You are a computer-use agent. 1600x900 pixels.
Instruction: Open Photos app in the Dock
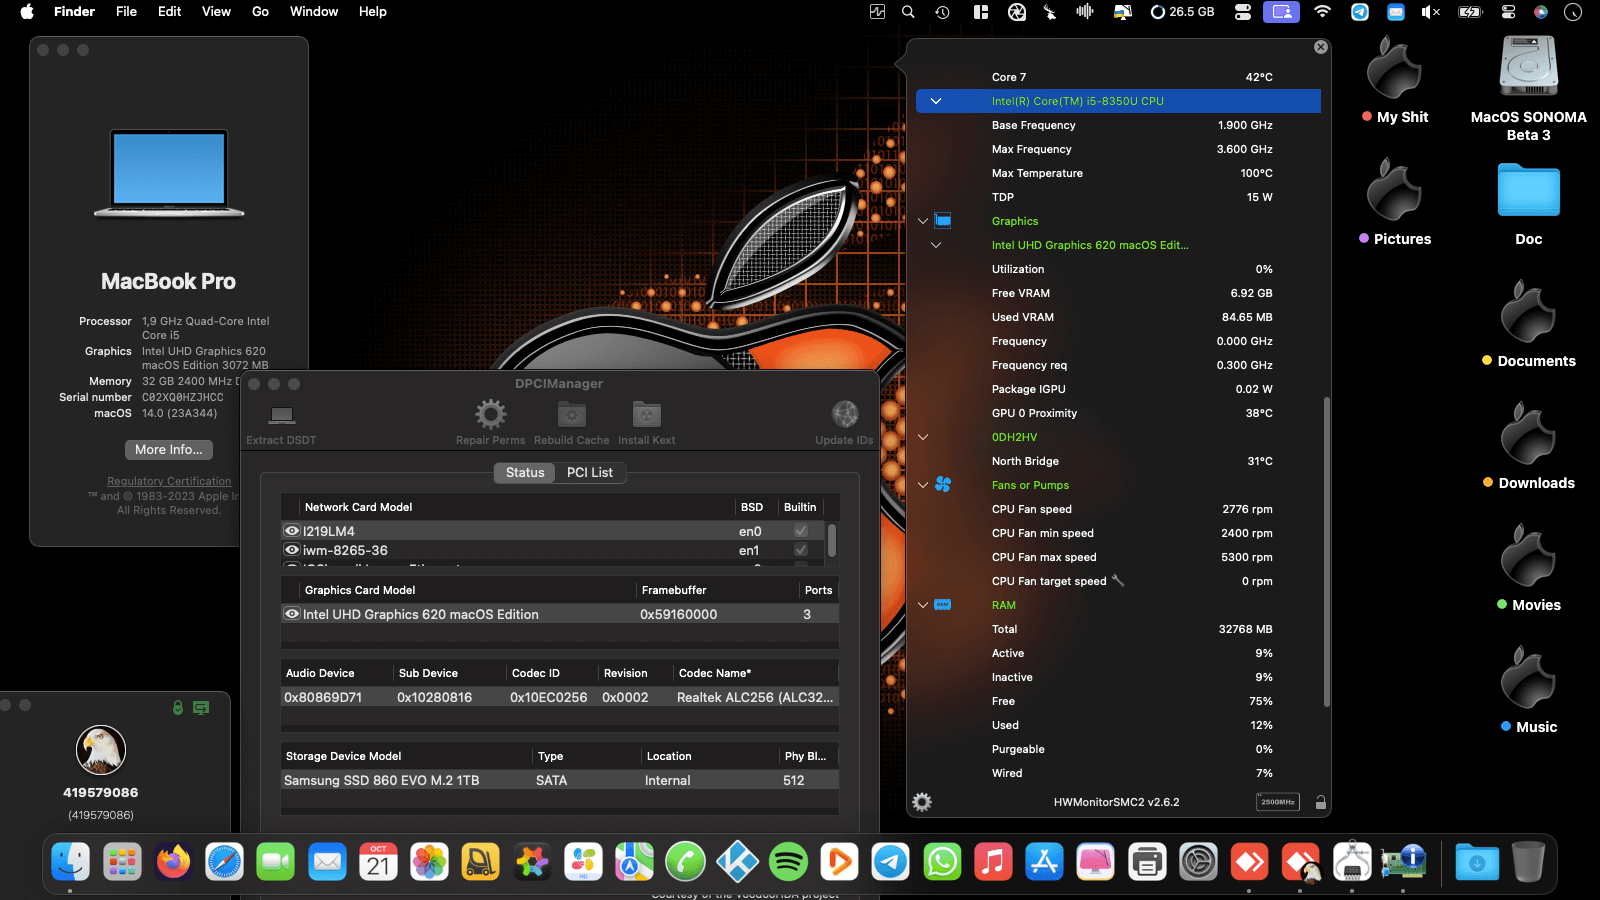coord(429,862)
